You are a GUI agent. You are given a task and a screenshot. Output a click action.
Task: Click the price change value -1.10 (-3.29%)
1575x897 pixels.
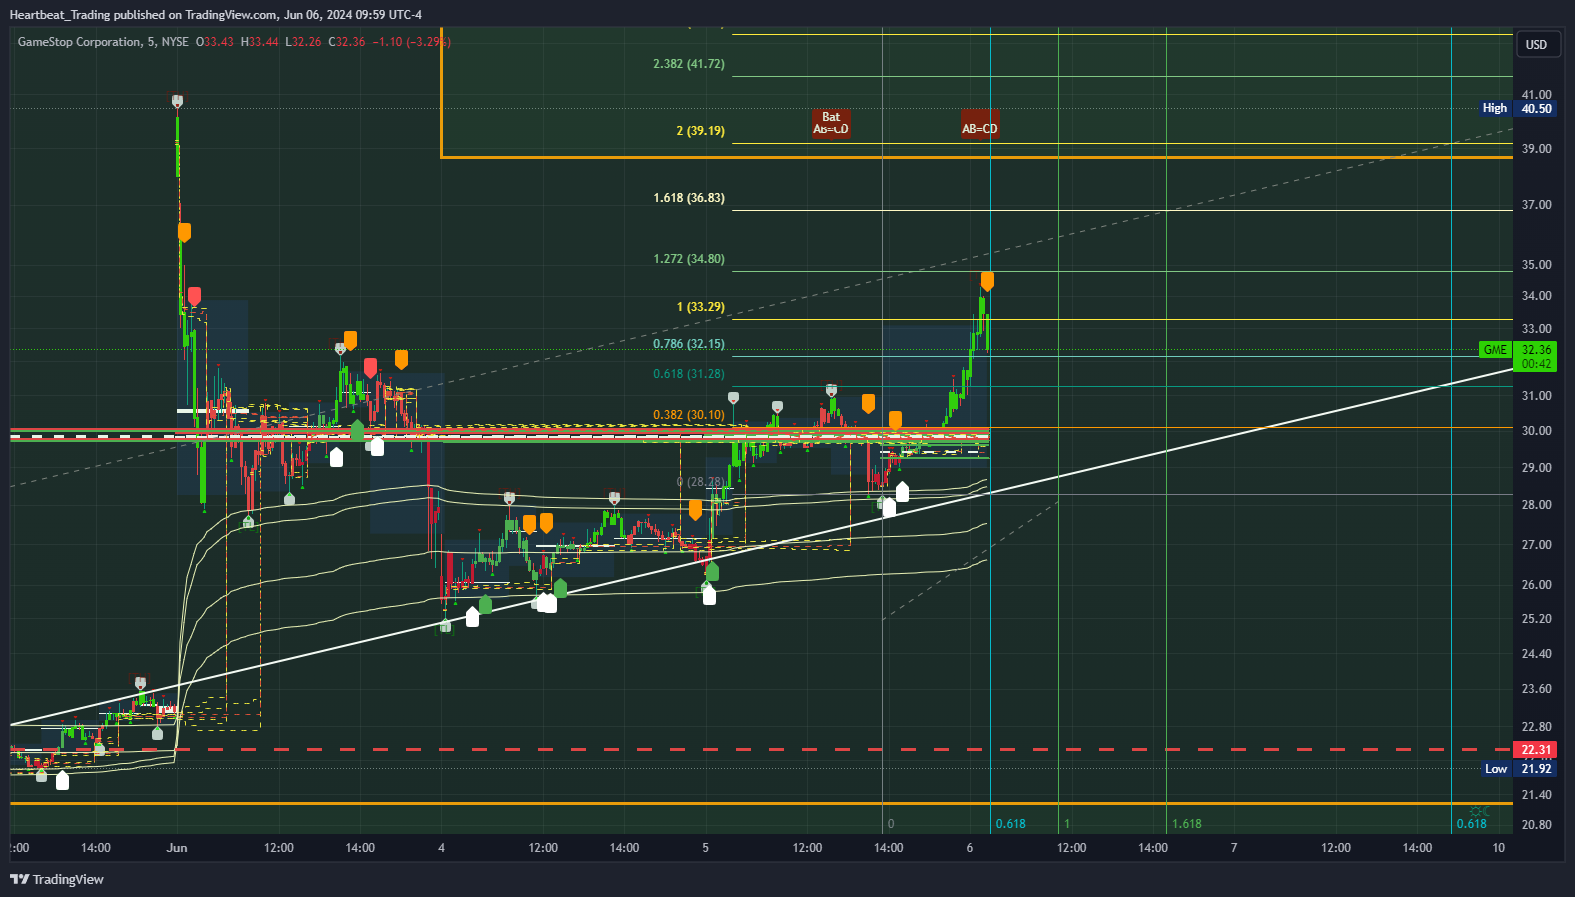click(411, 42)
